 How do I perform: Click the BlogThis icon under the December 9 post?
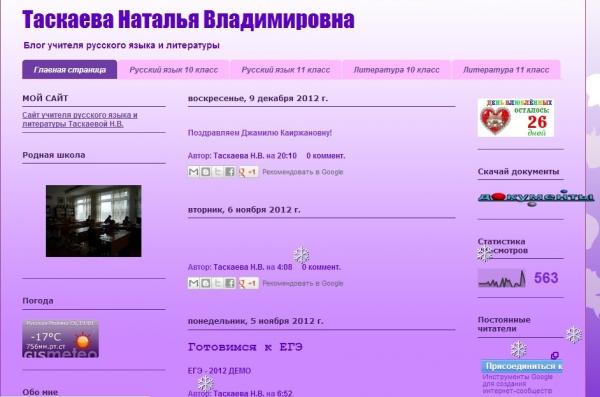tap(205, 172)
